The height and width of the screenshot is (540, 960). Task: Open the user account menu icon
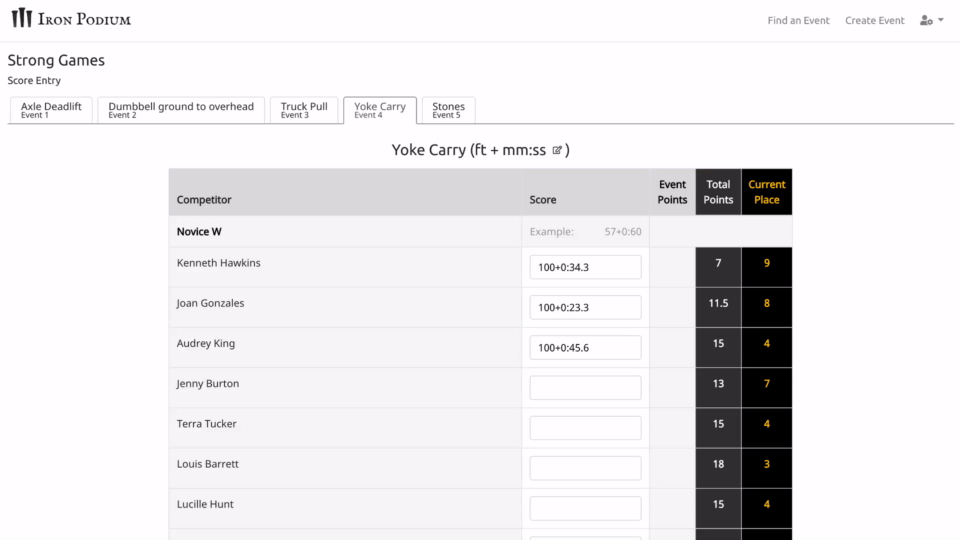point(931,20)
